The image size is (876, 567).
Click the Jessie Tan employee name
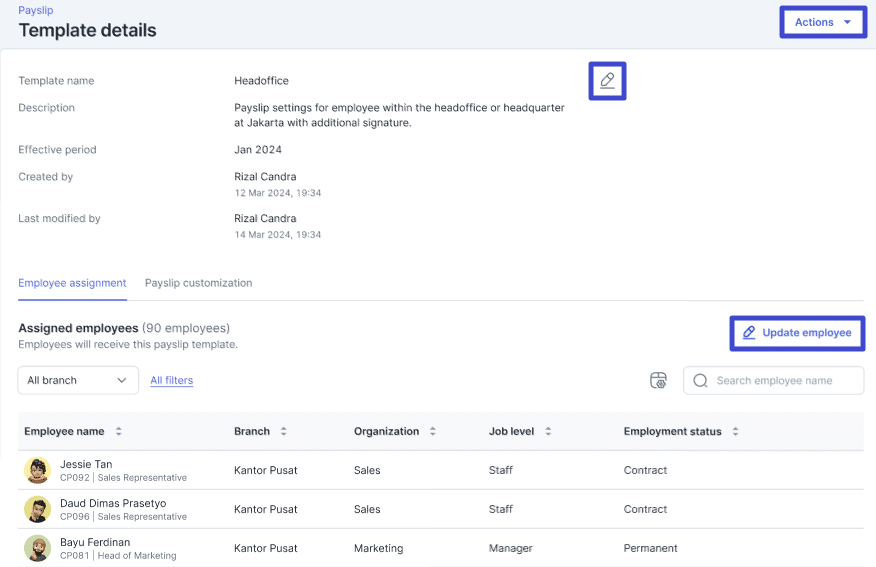click(86, 464)
